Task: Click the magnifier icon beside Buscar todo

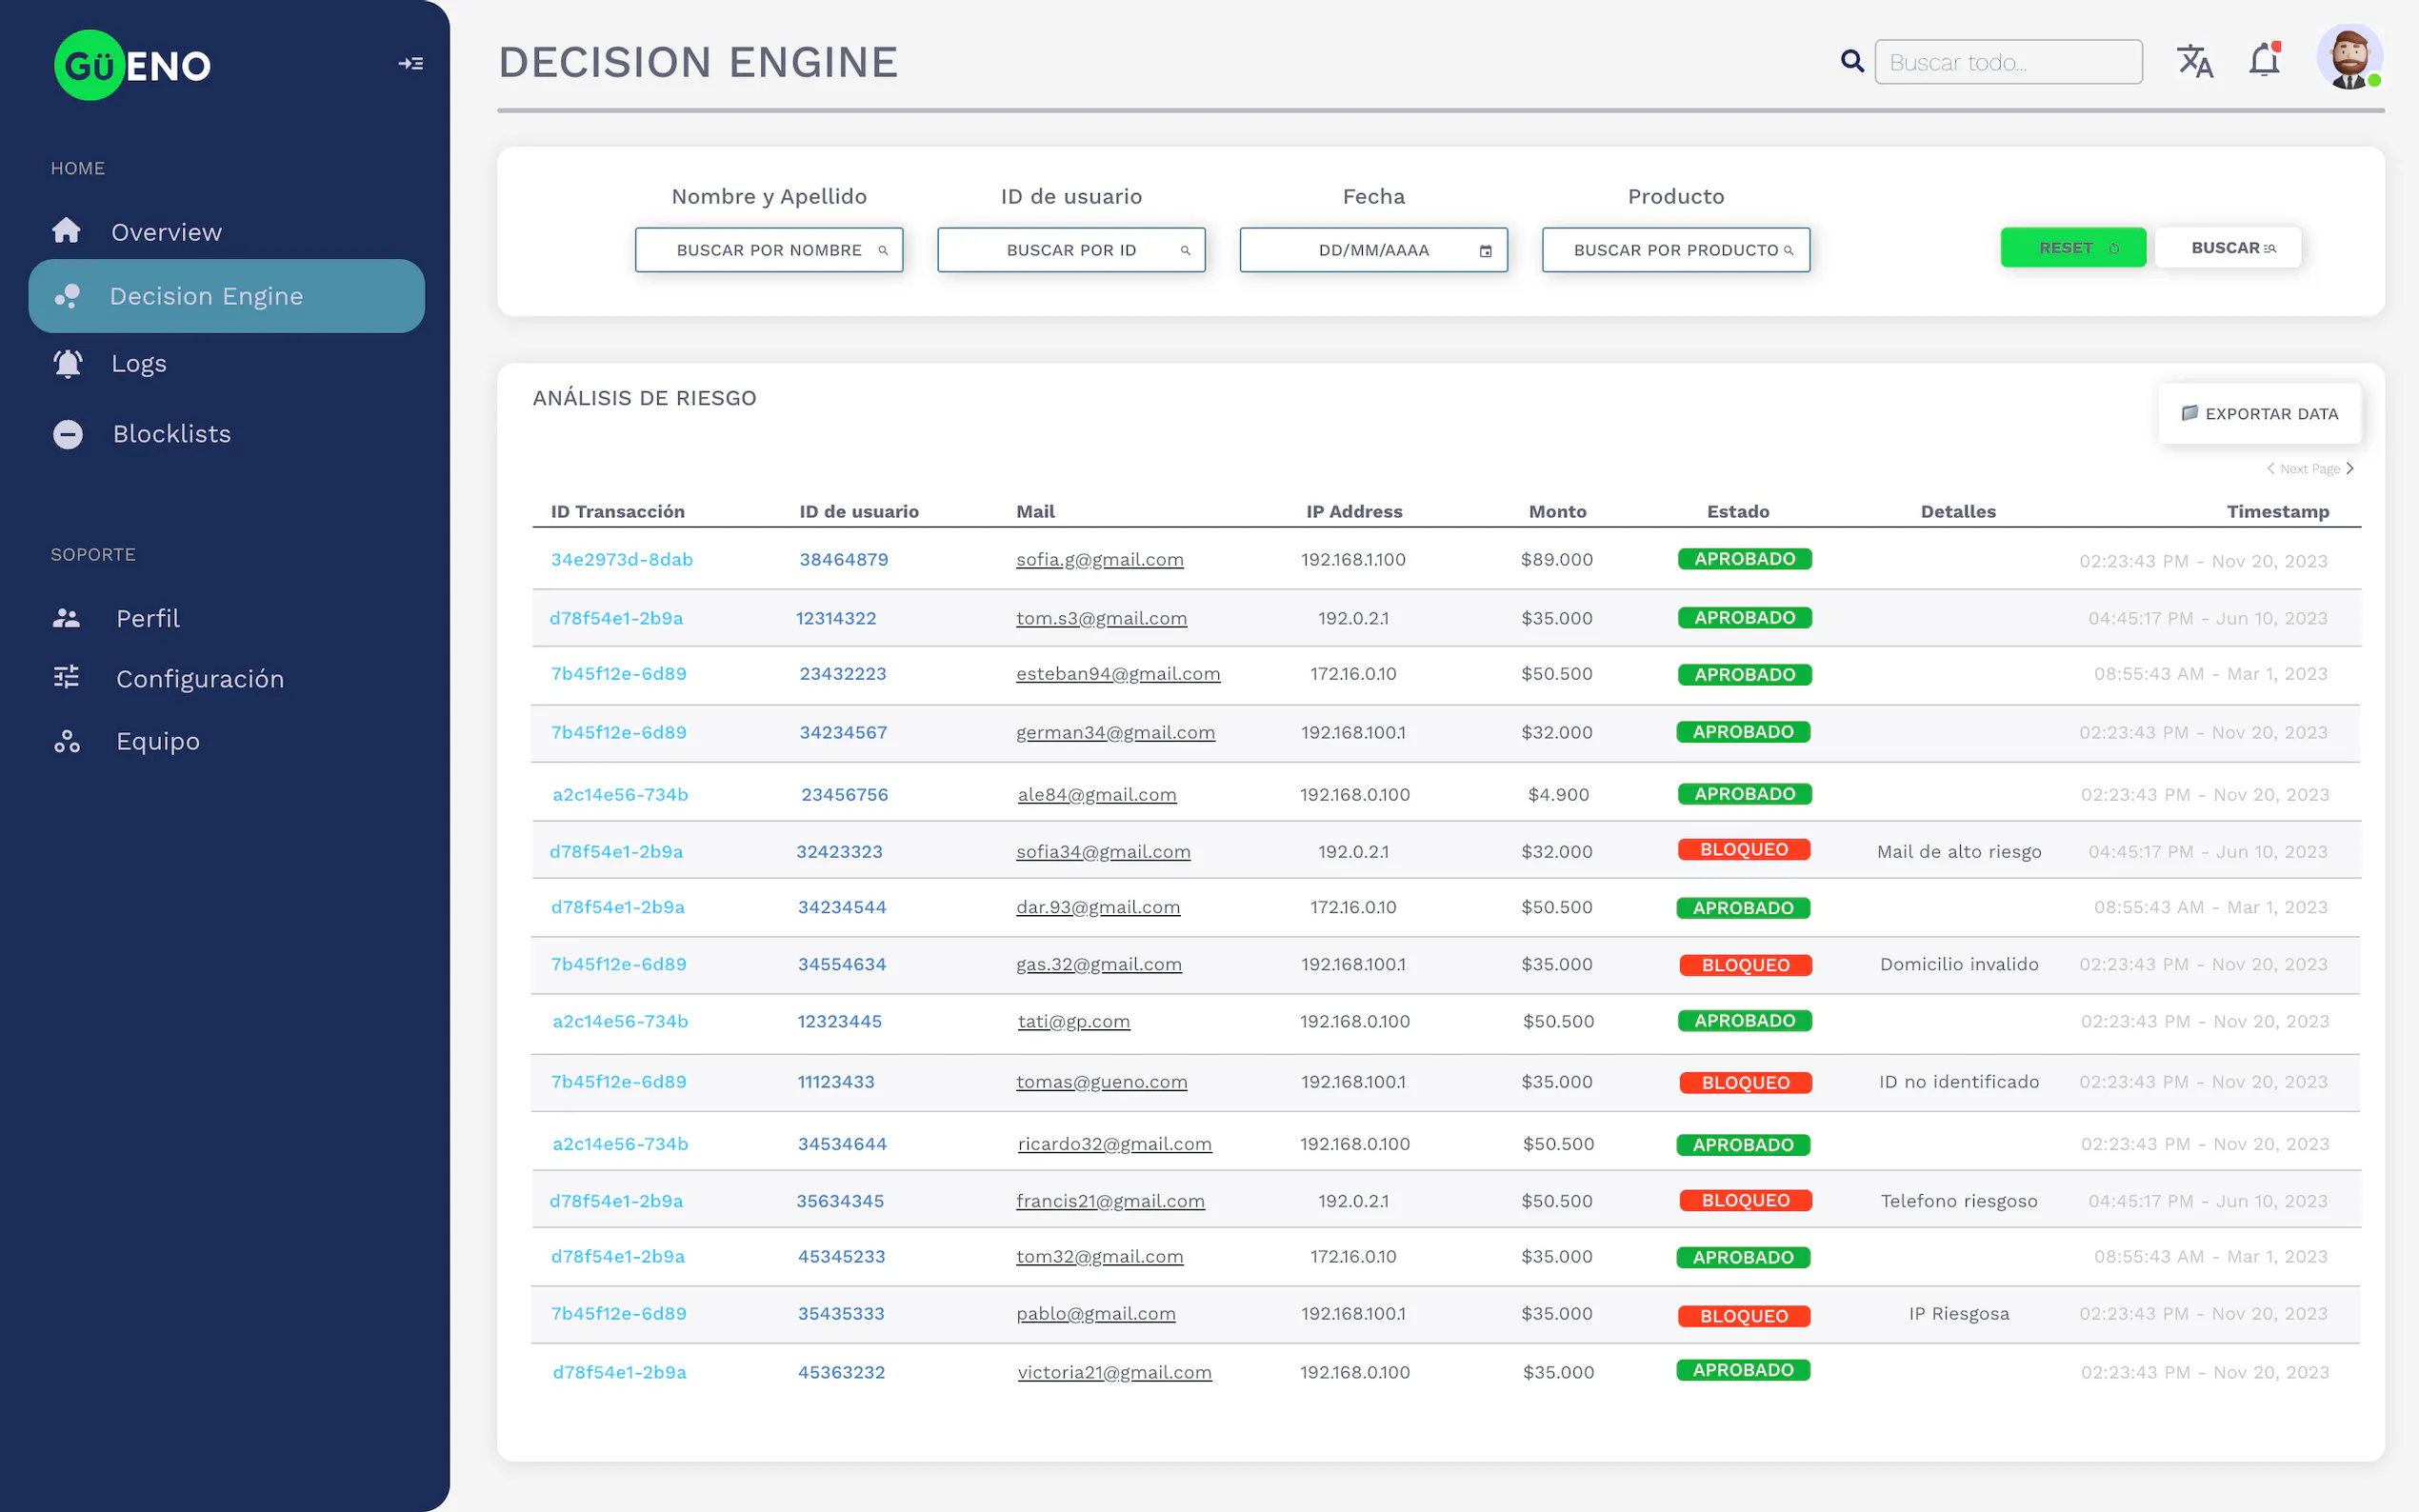Action: point(1852,62)
